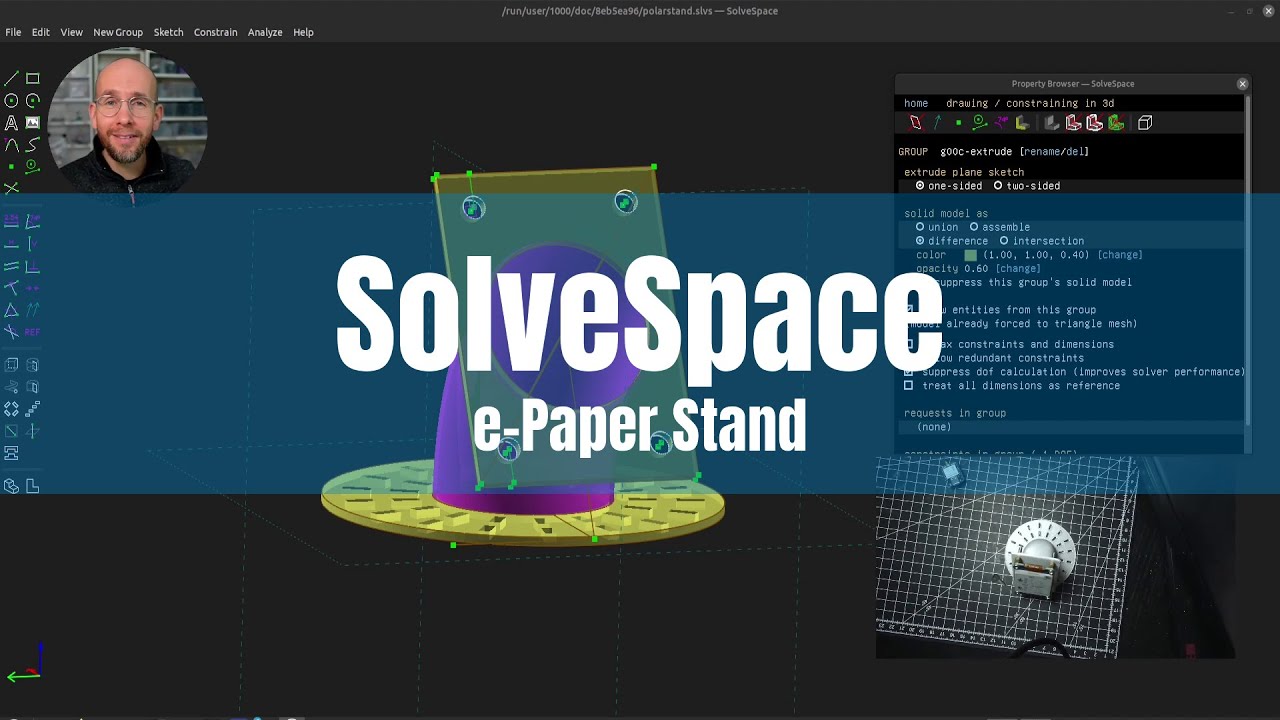Open the New Group menu
1280x720 pixels.
[118, 32]
